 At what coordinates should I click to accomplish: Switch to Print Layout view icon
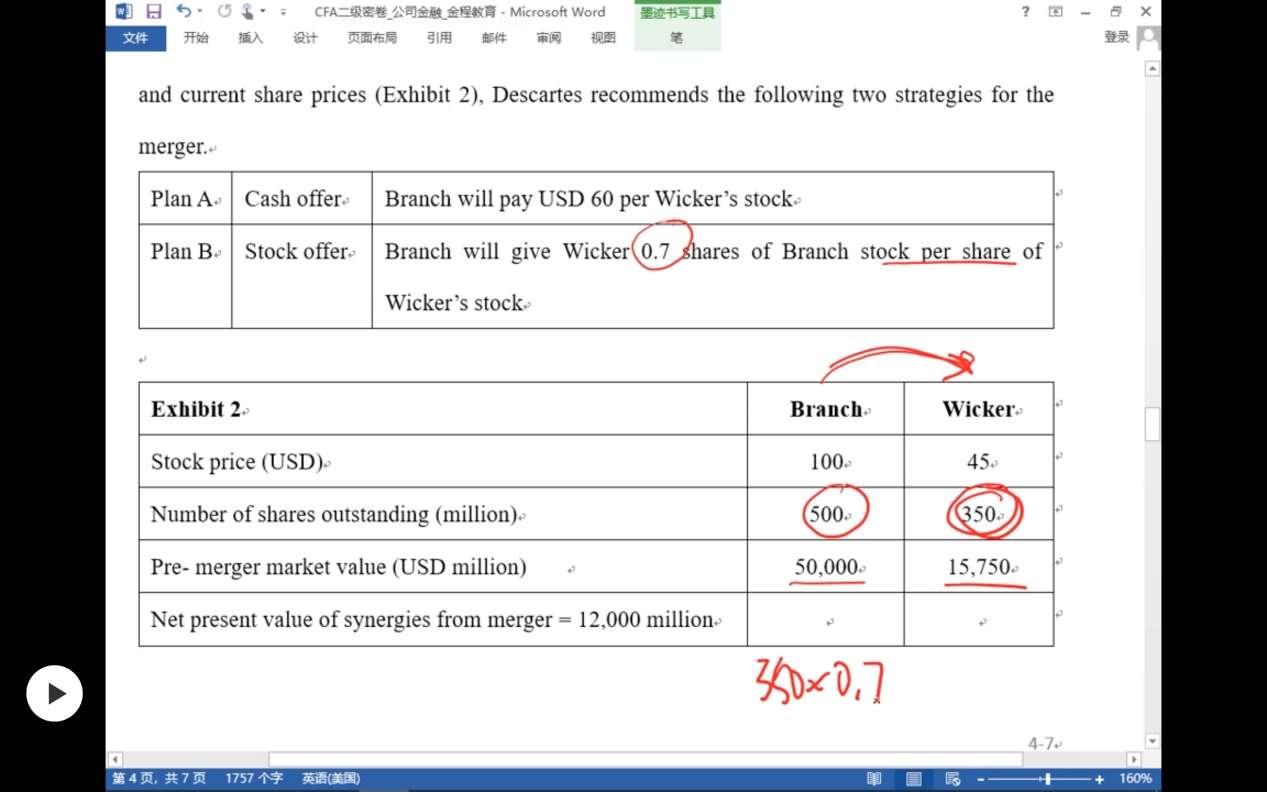coord(913,778)
